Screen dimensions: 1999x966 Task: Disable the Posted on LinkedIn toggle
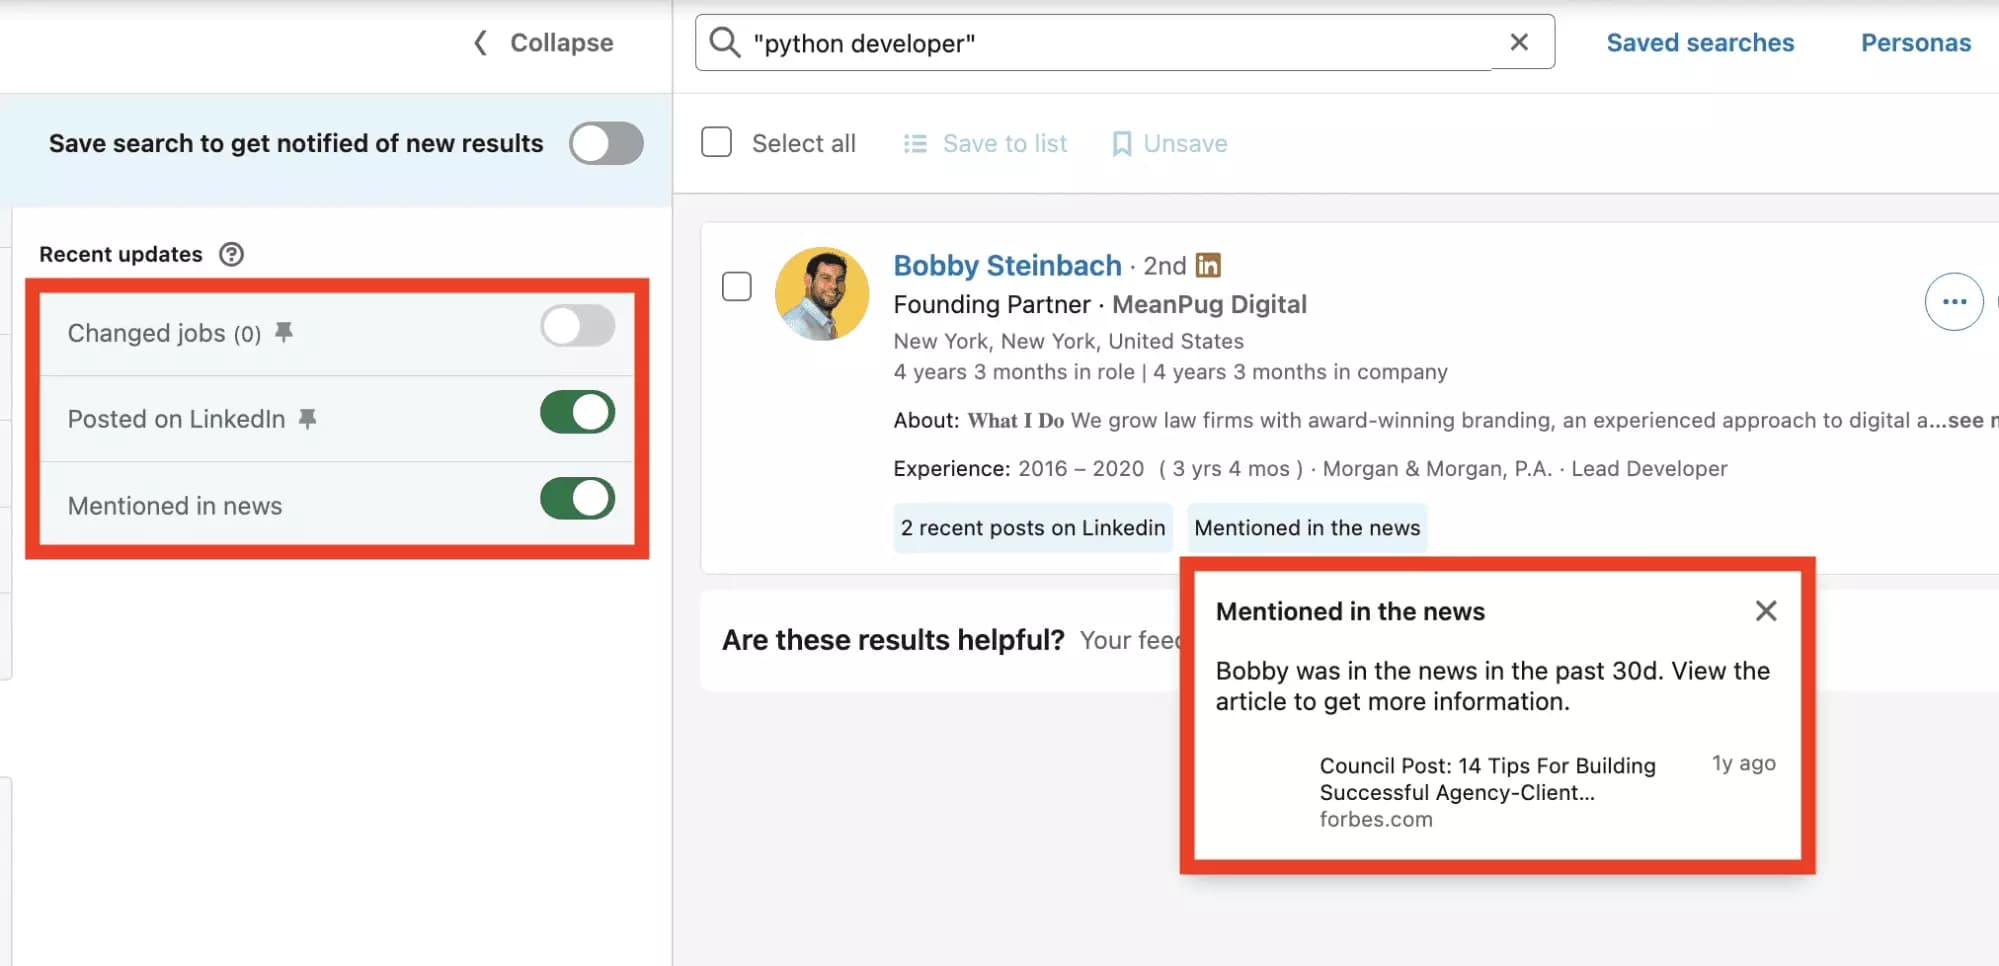click(x=576, y=411)
